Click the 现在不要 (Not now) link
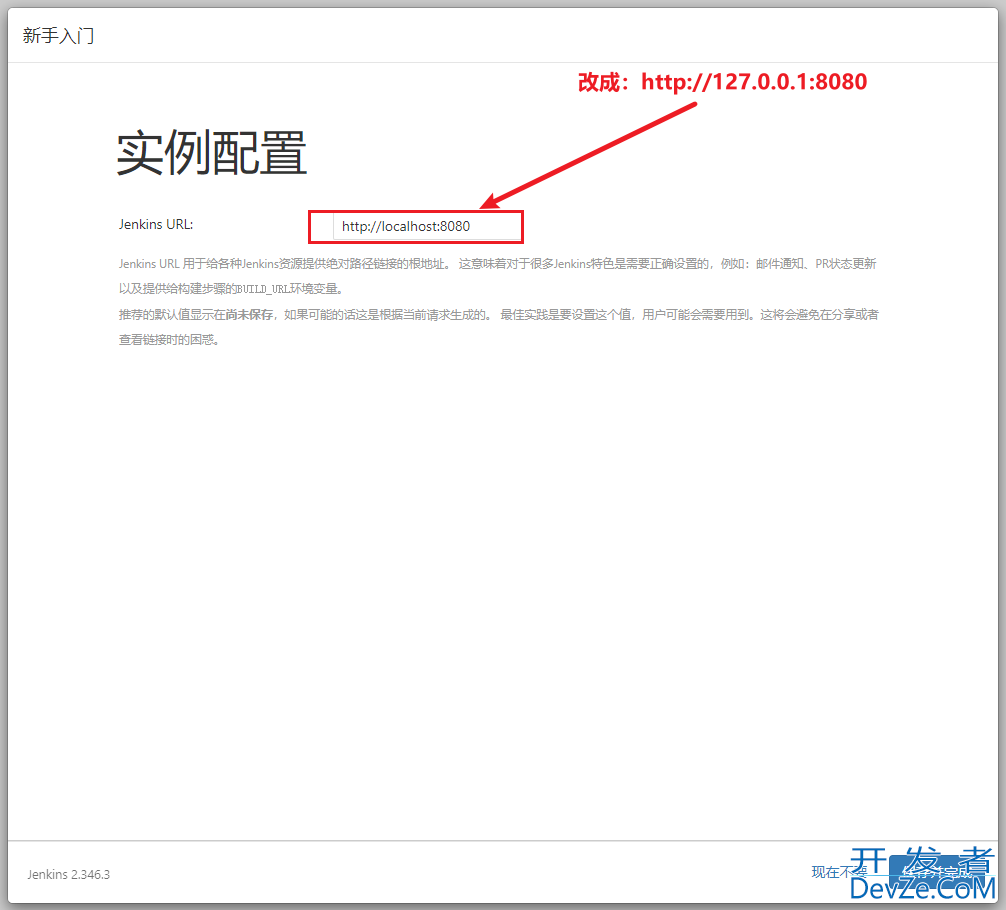 coord(839,871)
